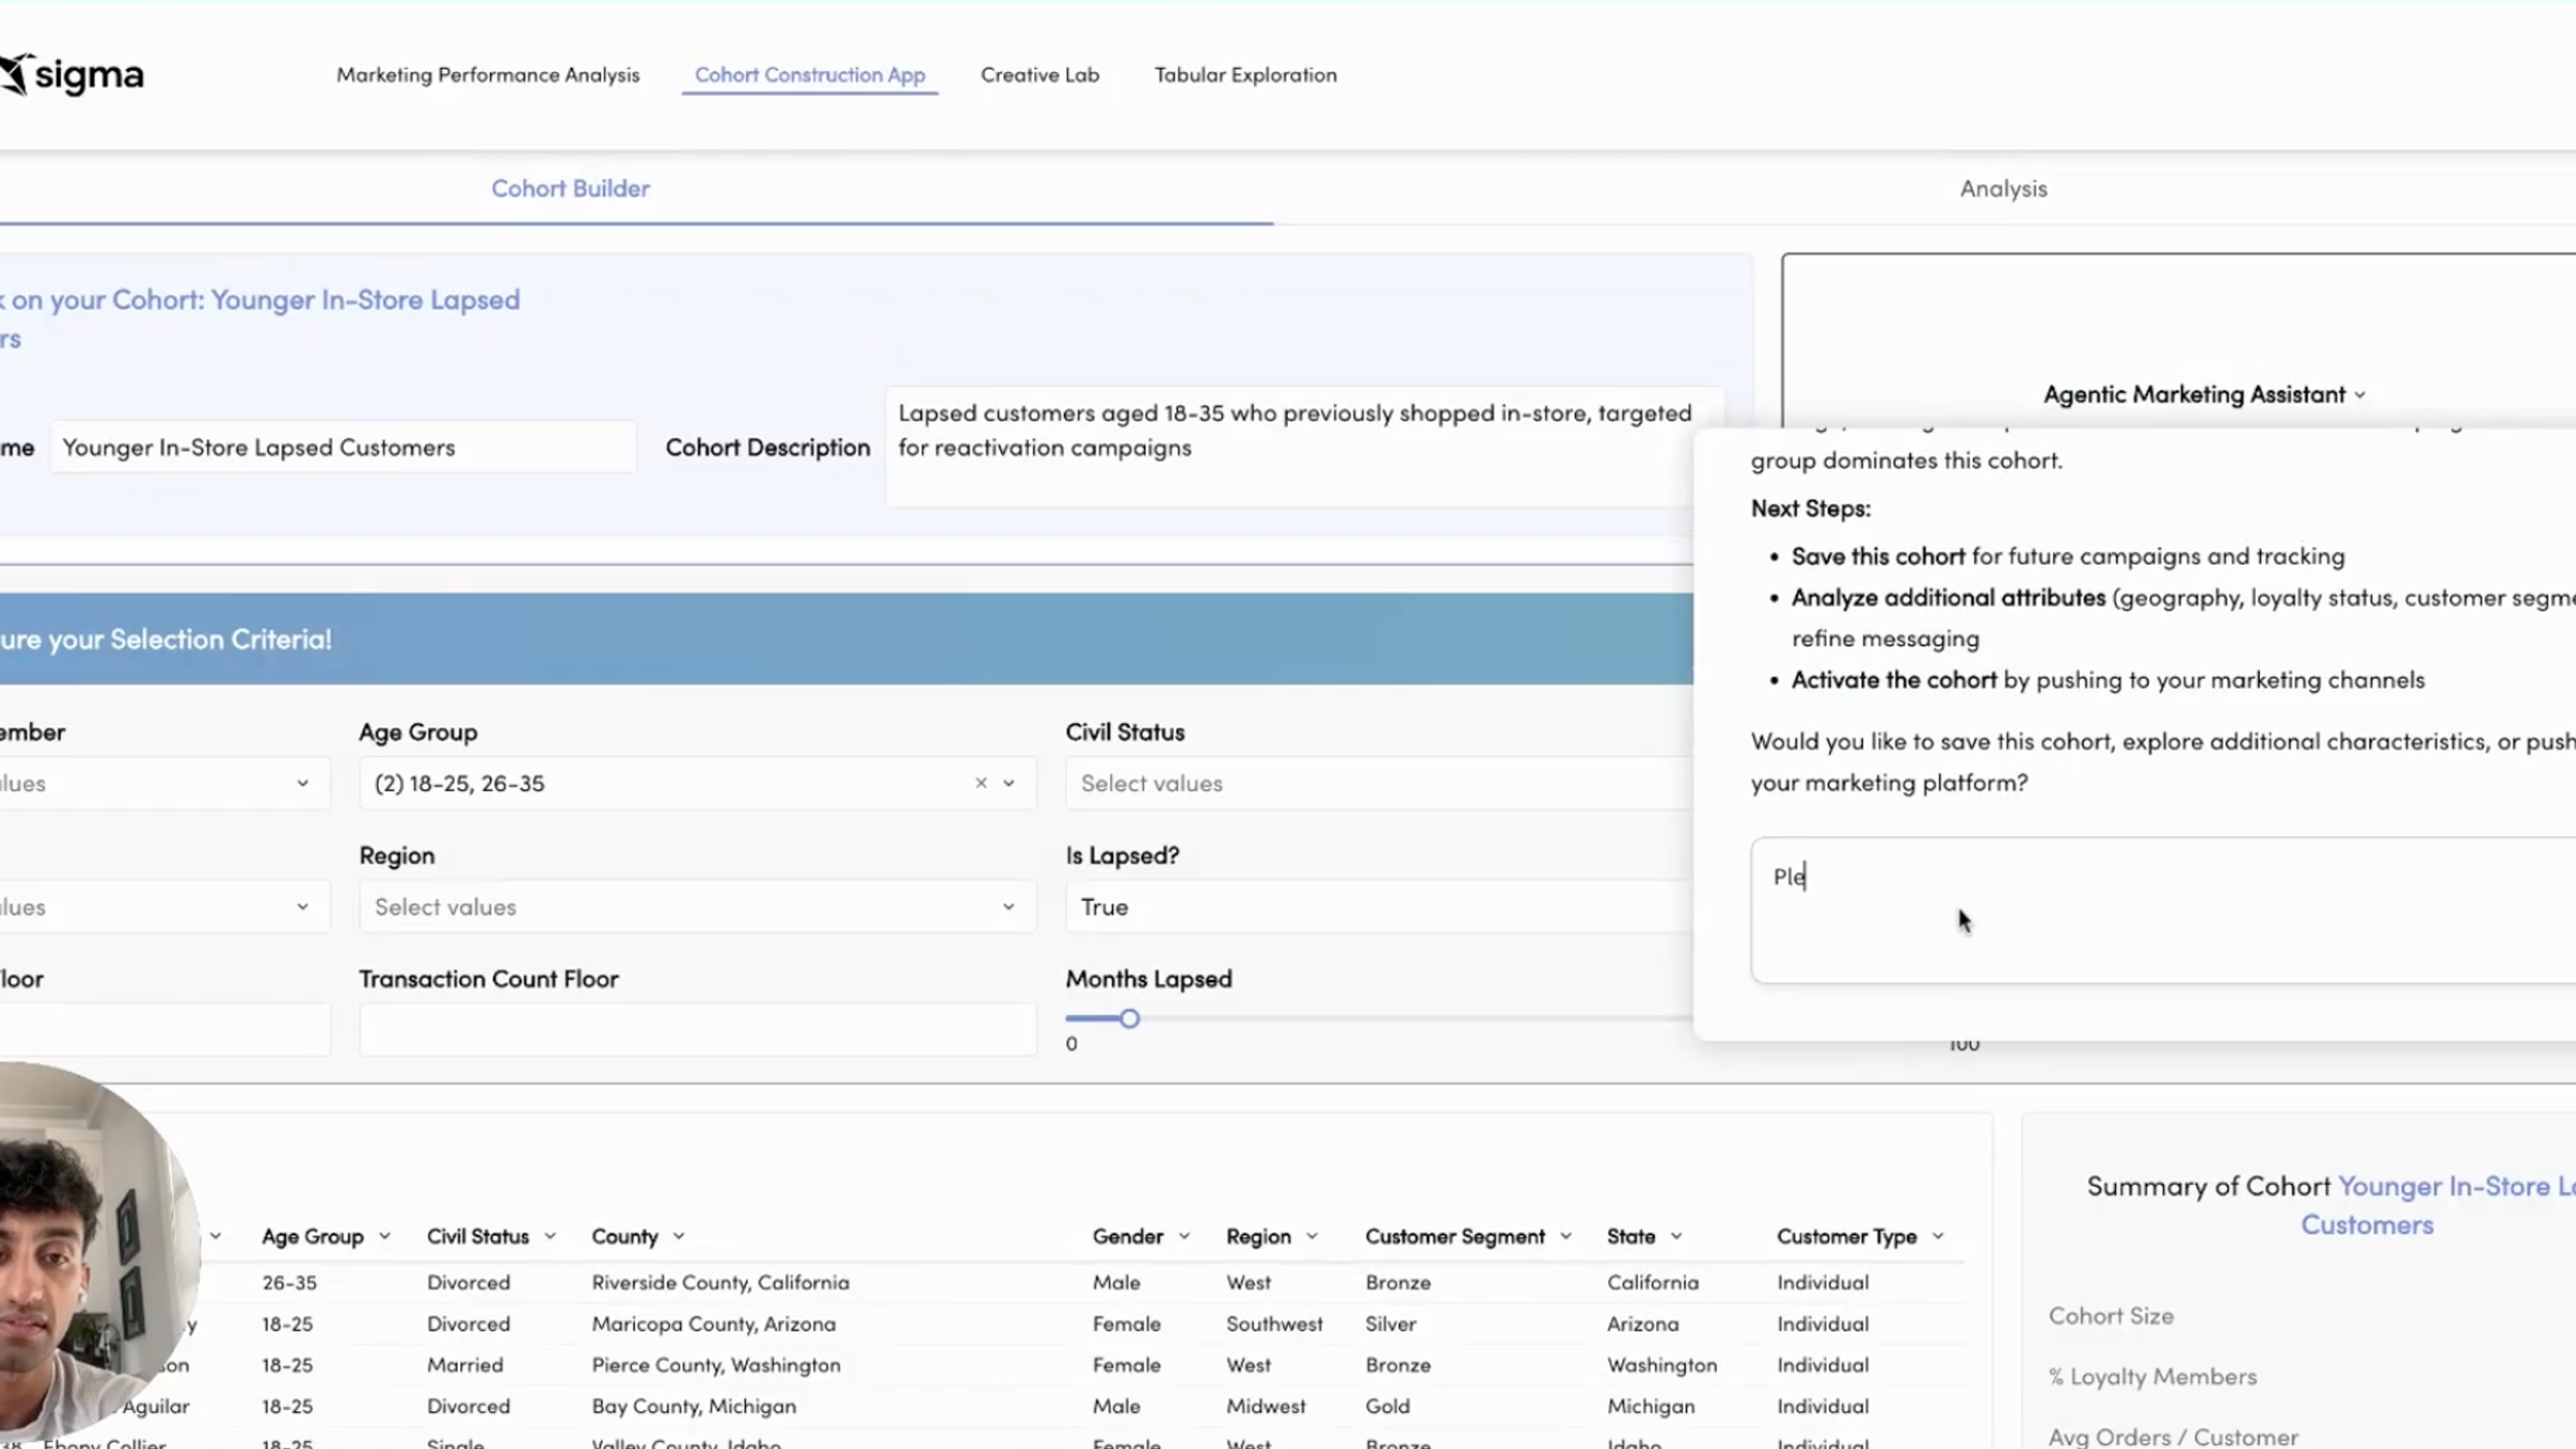
Task: Open the Creative Lab tab
Action: click(x=1040, y=75)
